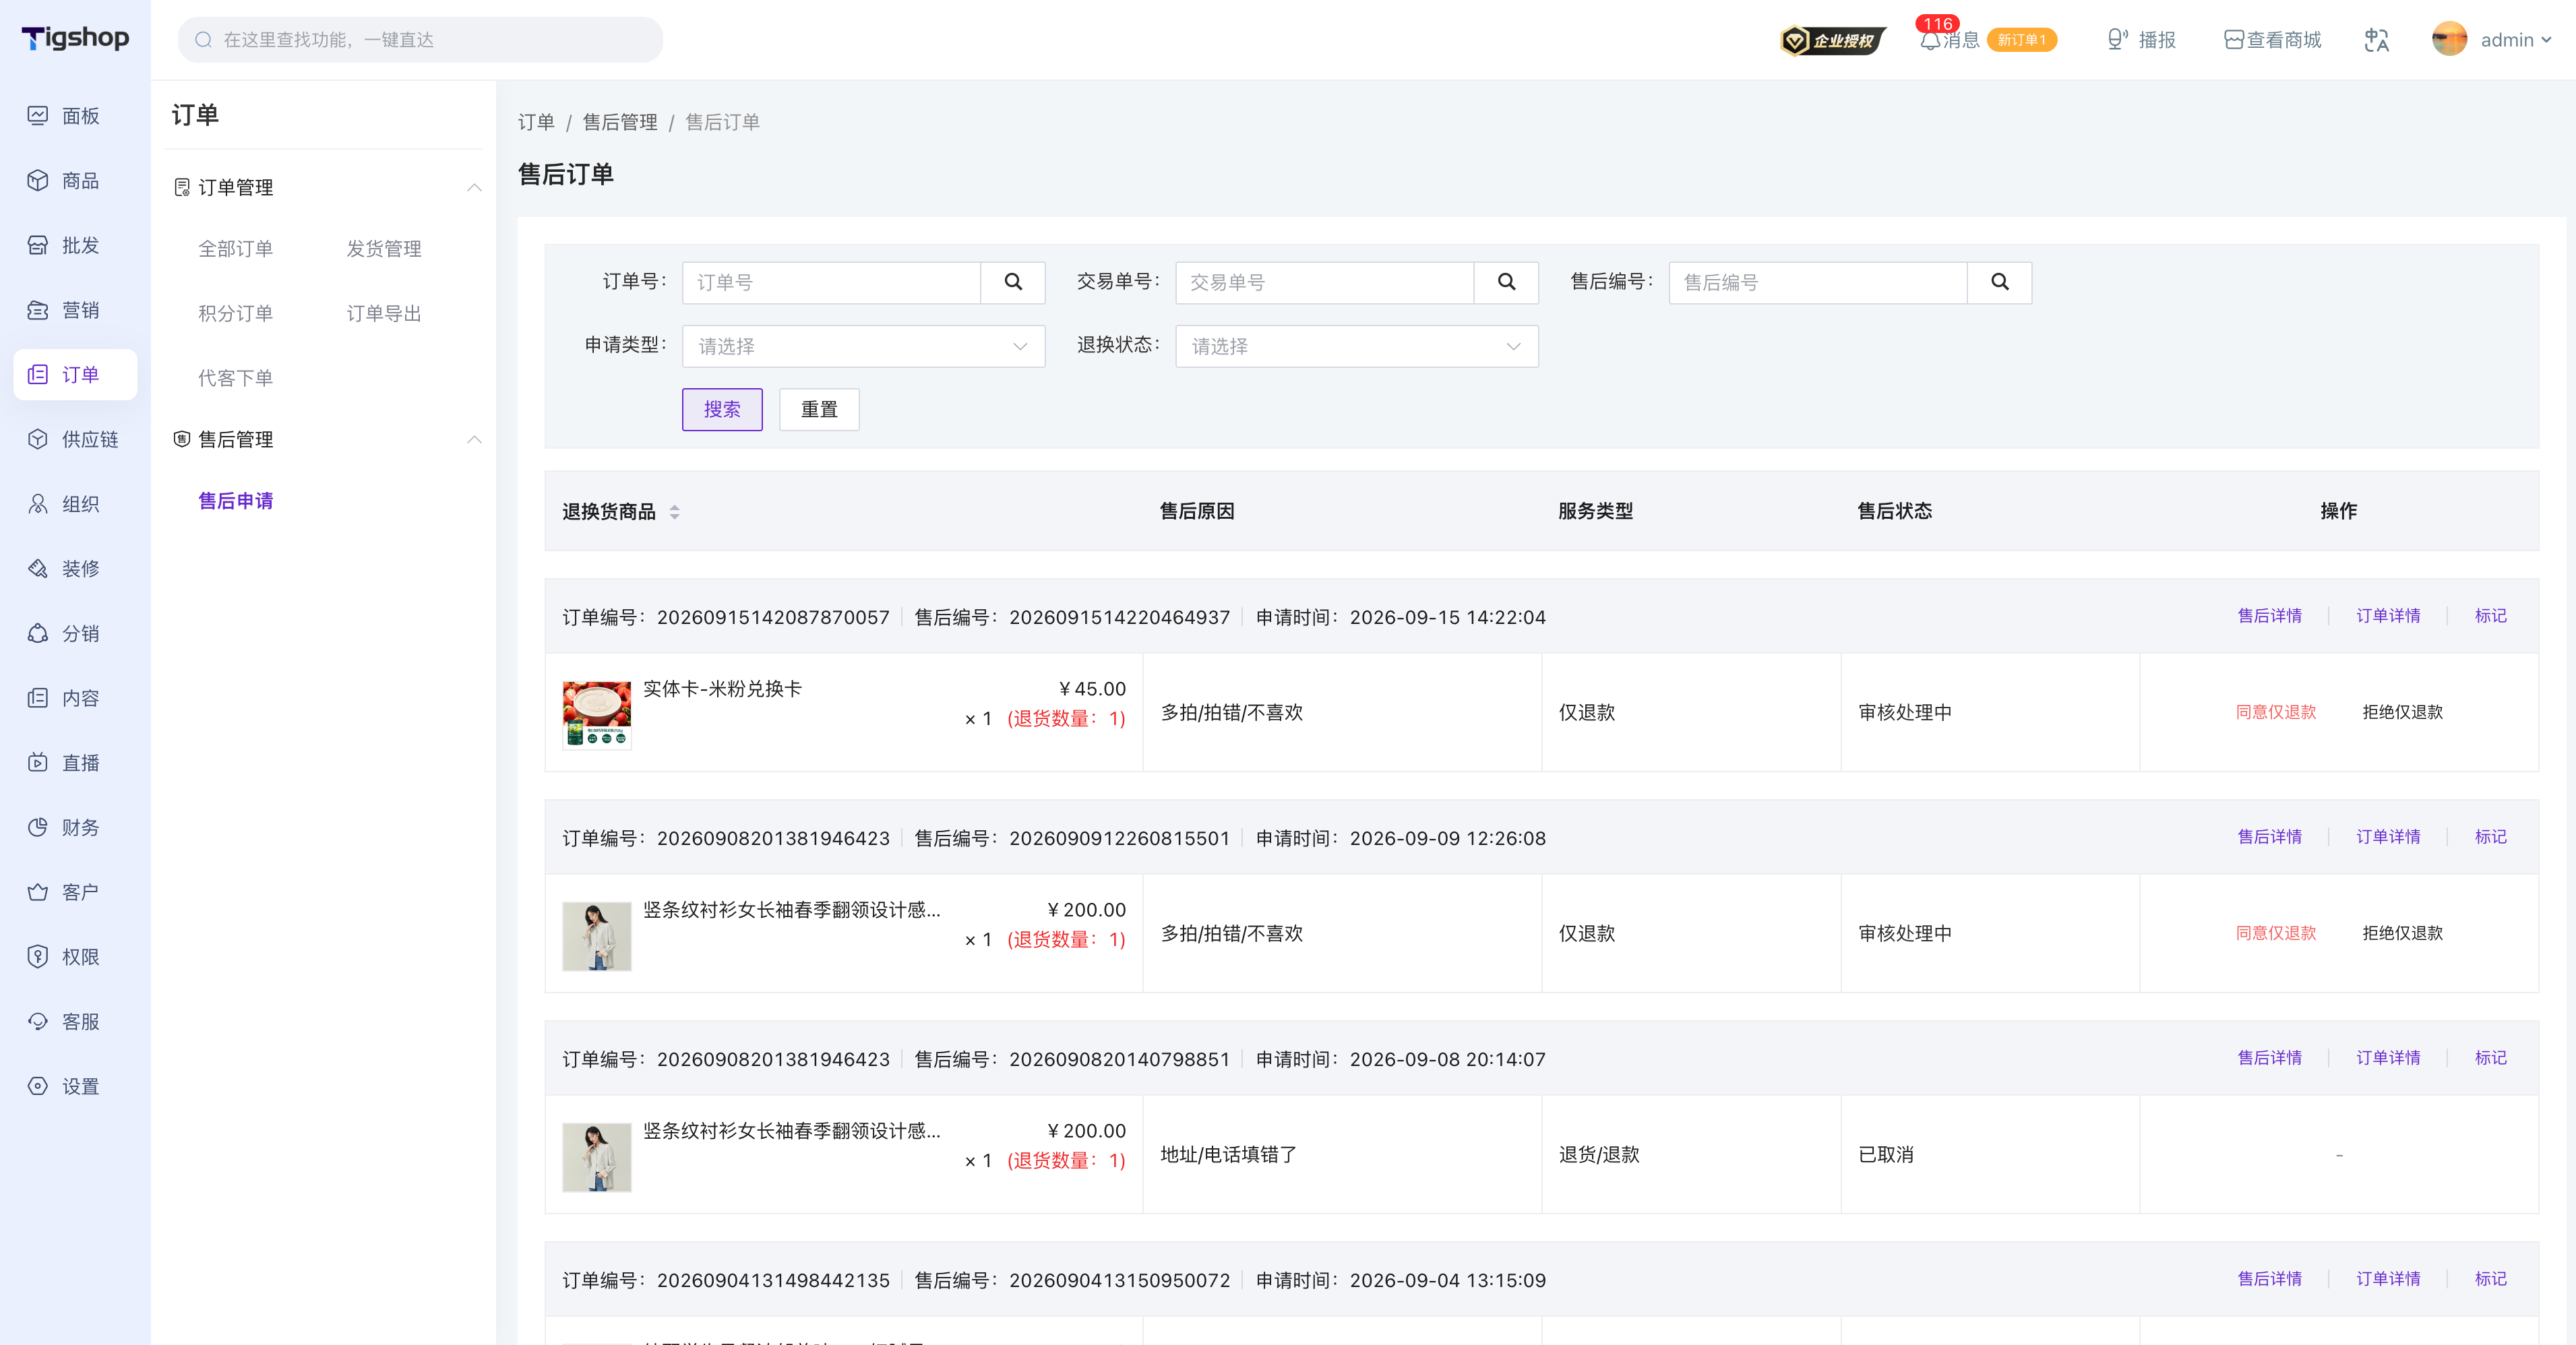Click the 订单号 input field
Image resolution: width=2576 pixels, height=1345 pixels.
tap(832, 282)
